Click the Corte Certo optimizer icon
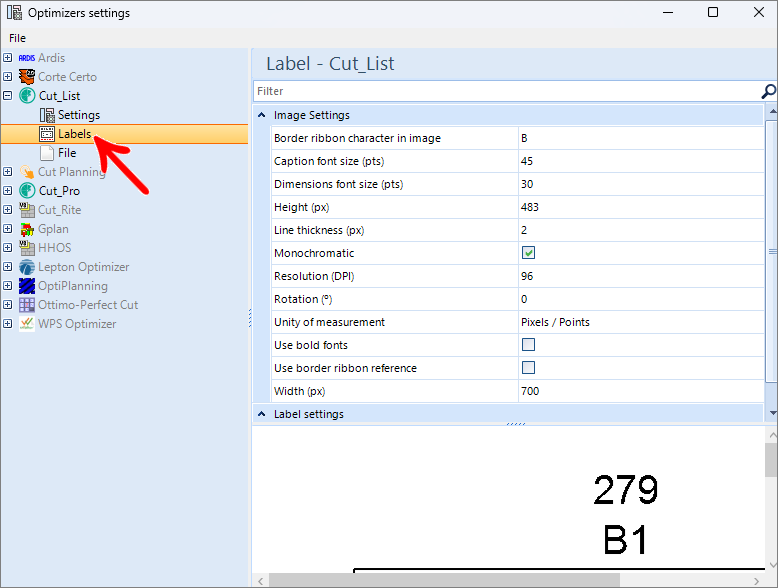778x588 pixels. (x=27, y=77)
